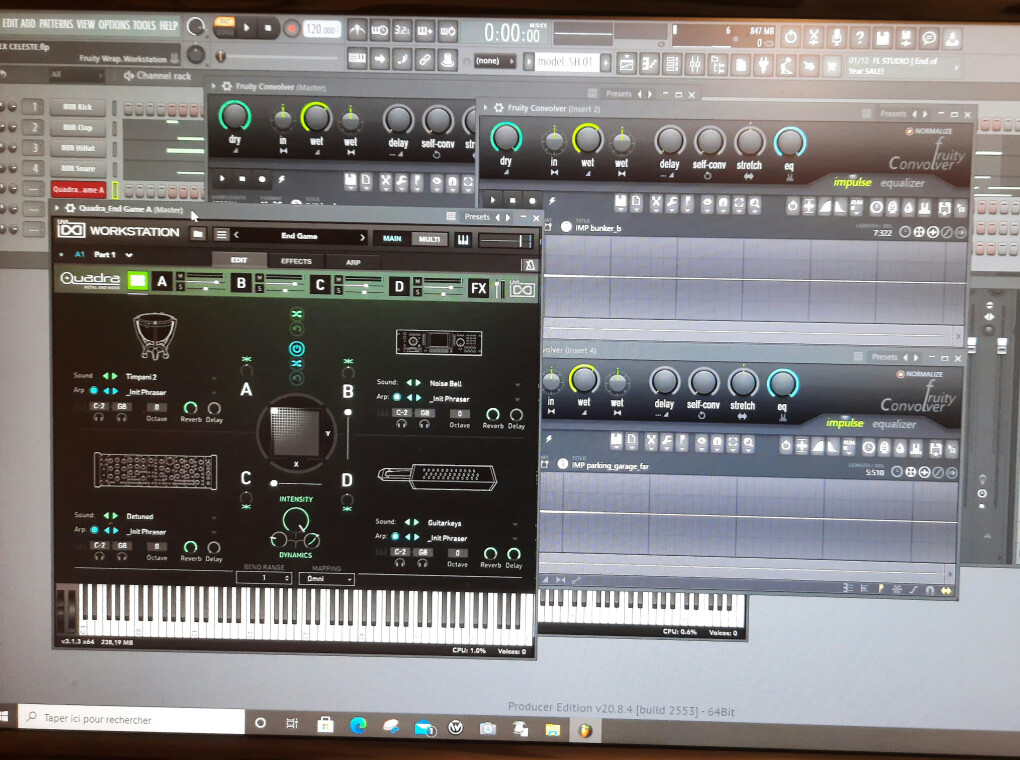
Task: Open the Mixer from FL toolbar
Action: point(695,64)
